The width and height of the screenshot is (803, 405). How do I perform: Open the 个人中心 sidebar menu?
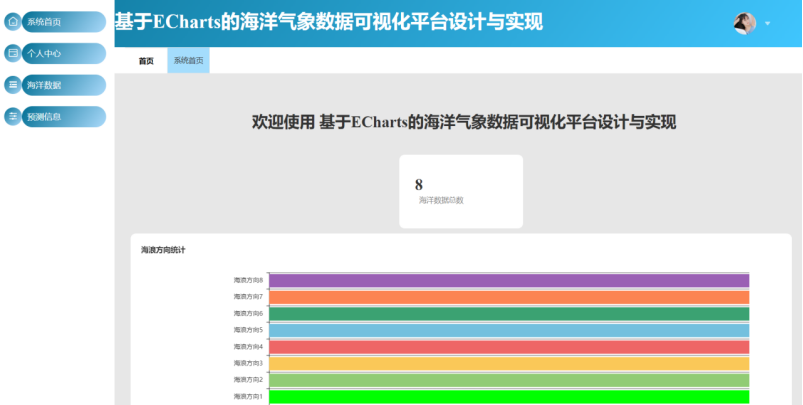tap(64, 53)
